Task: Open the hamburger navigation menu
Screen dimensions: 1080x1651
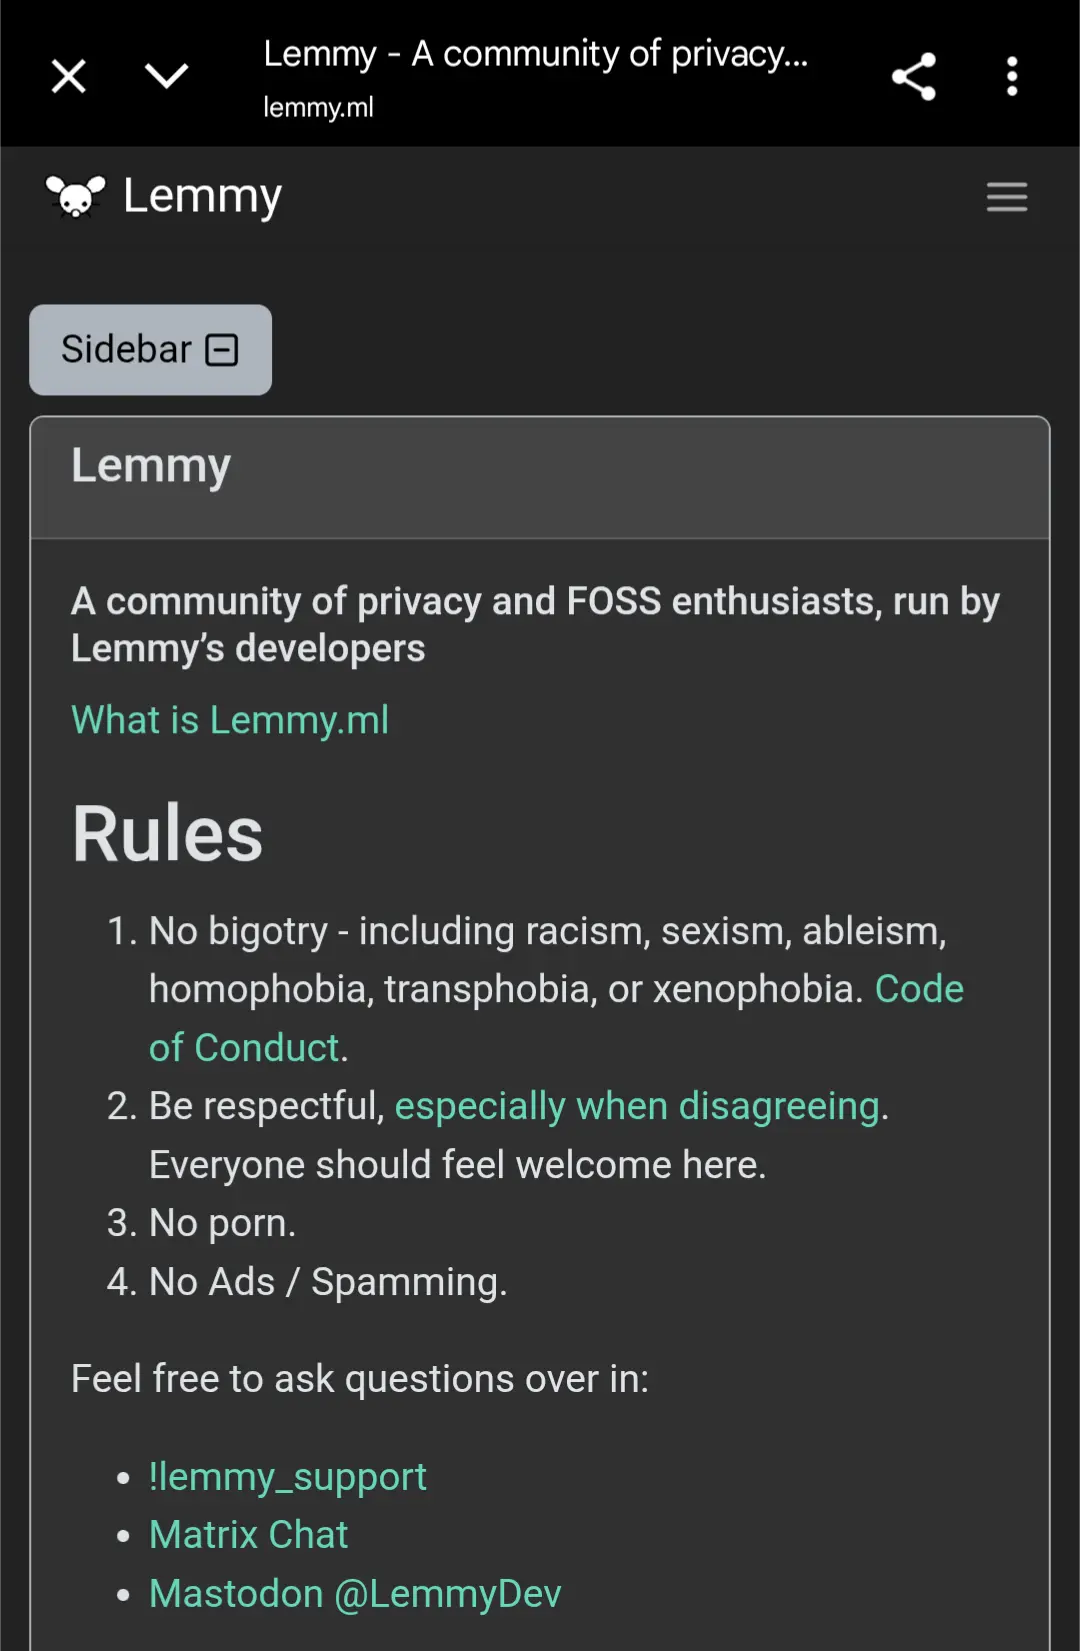Action: click(x=1007, y=197)
